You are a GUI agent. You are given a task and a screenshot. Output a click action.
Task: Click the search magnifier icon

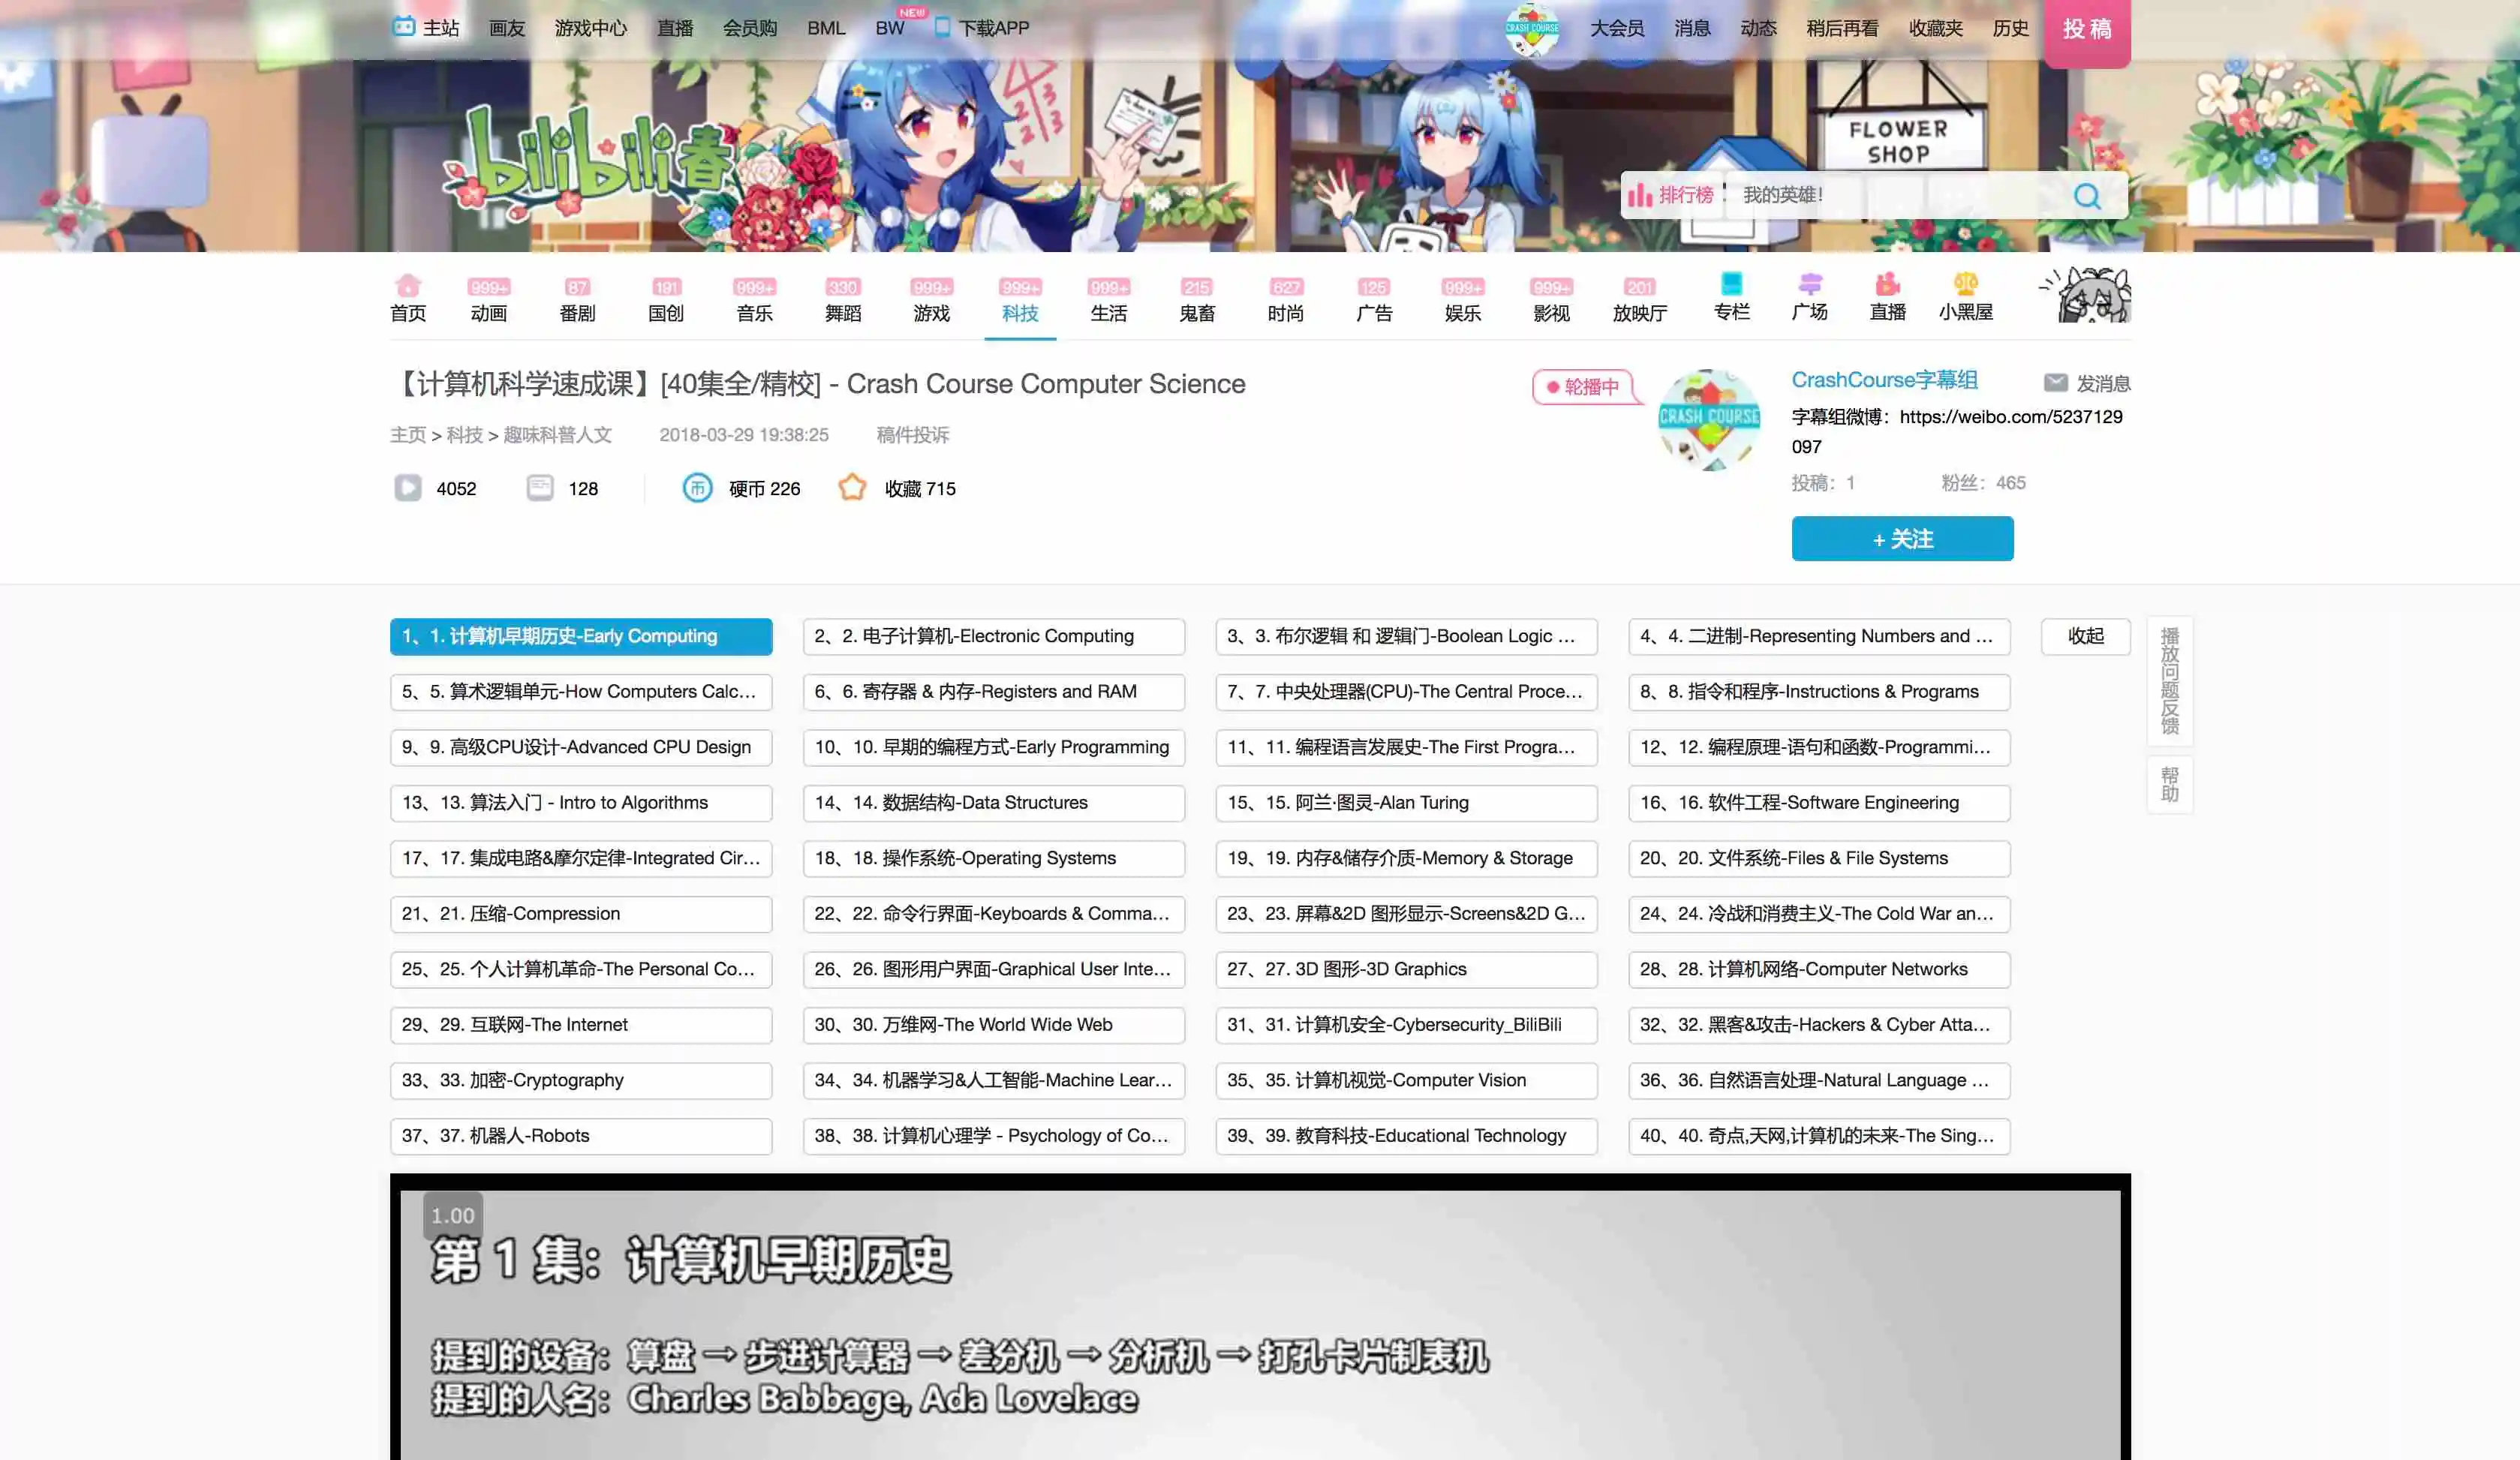coord(2086,195)
